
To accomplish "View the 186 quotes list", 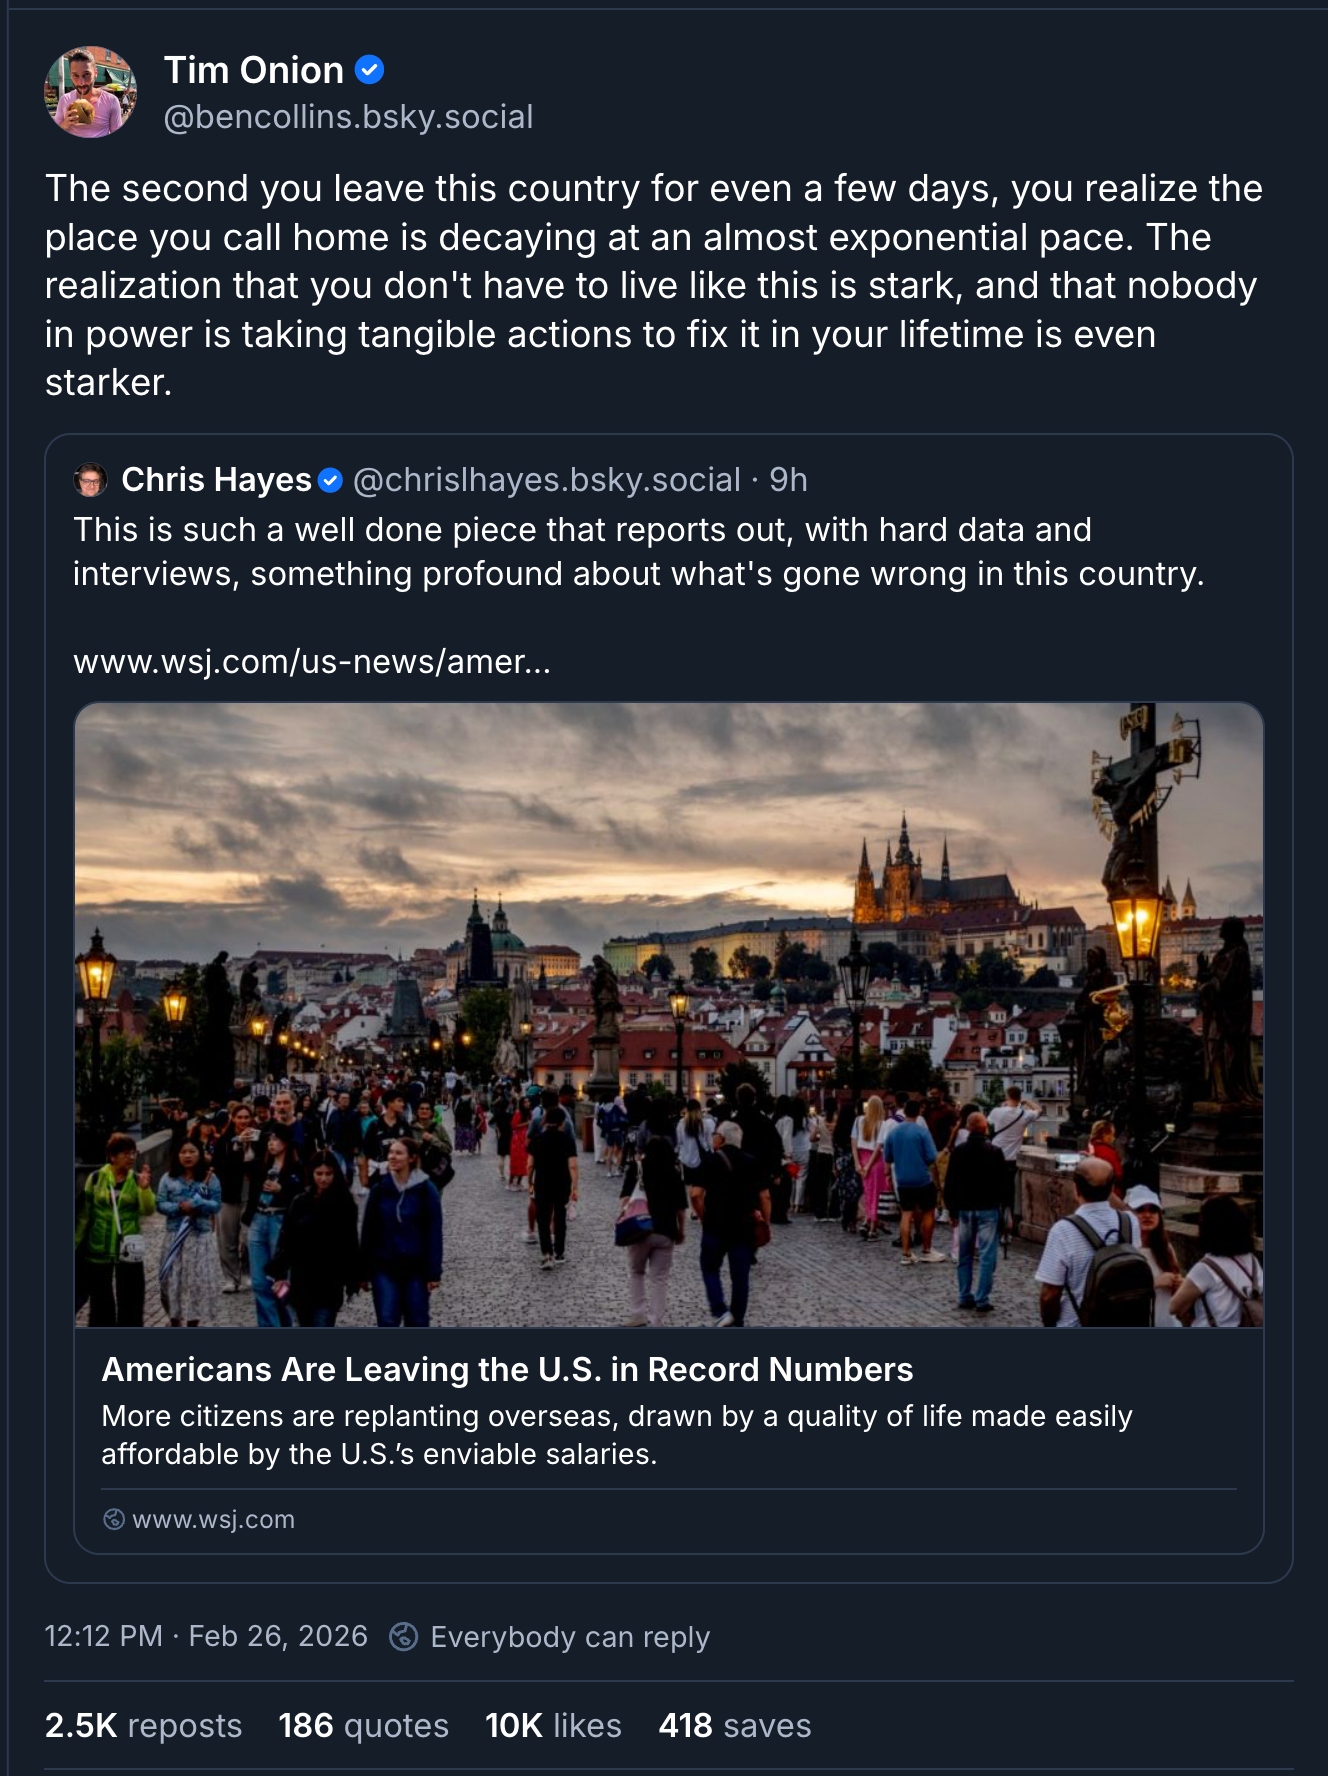I will coord(363,1726).
